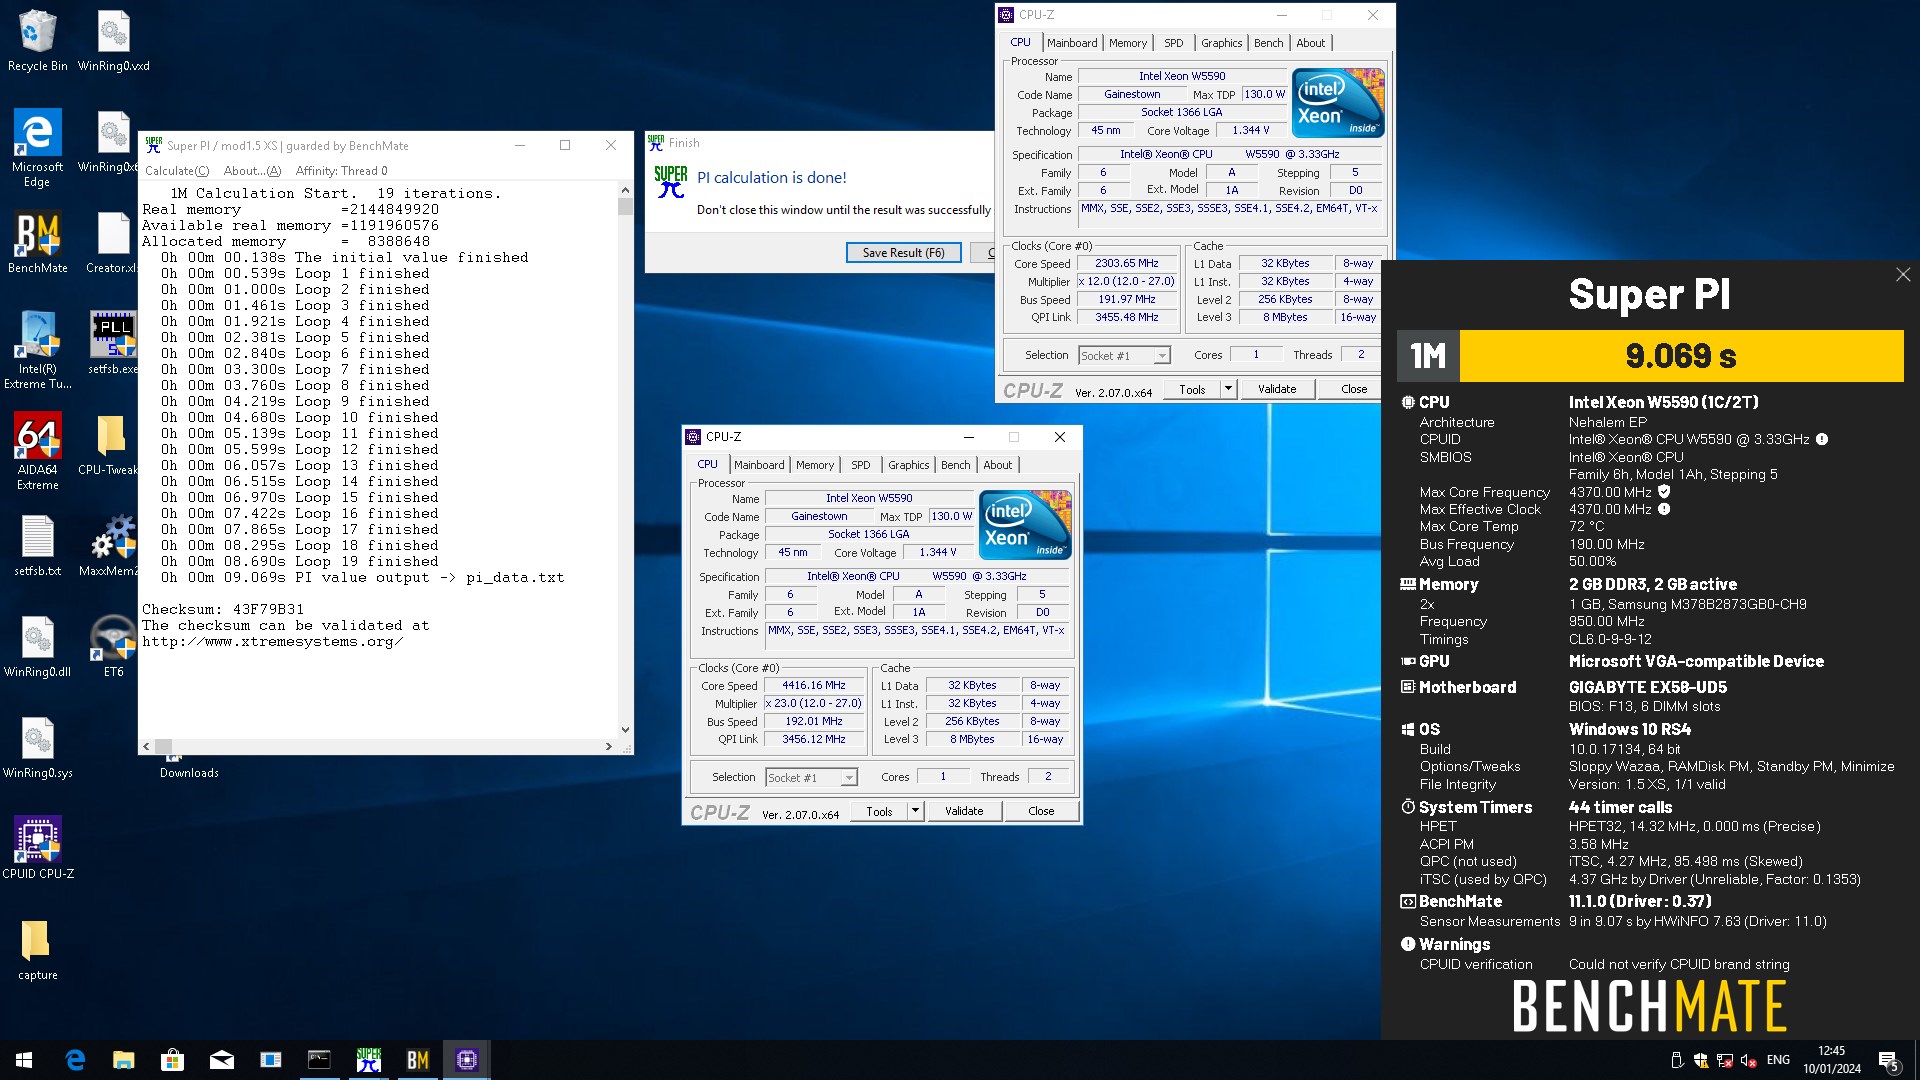Click the CPUID info icon beside 3.33GHz
This screenshot has height=1080, width=1920.
tap(1822, 439)
